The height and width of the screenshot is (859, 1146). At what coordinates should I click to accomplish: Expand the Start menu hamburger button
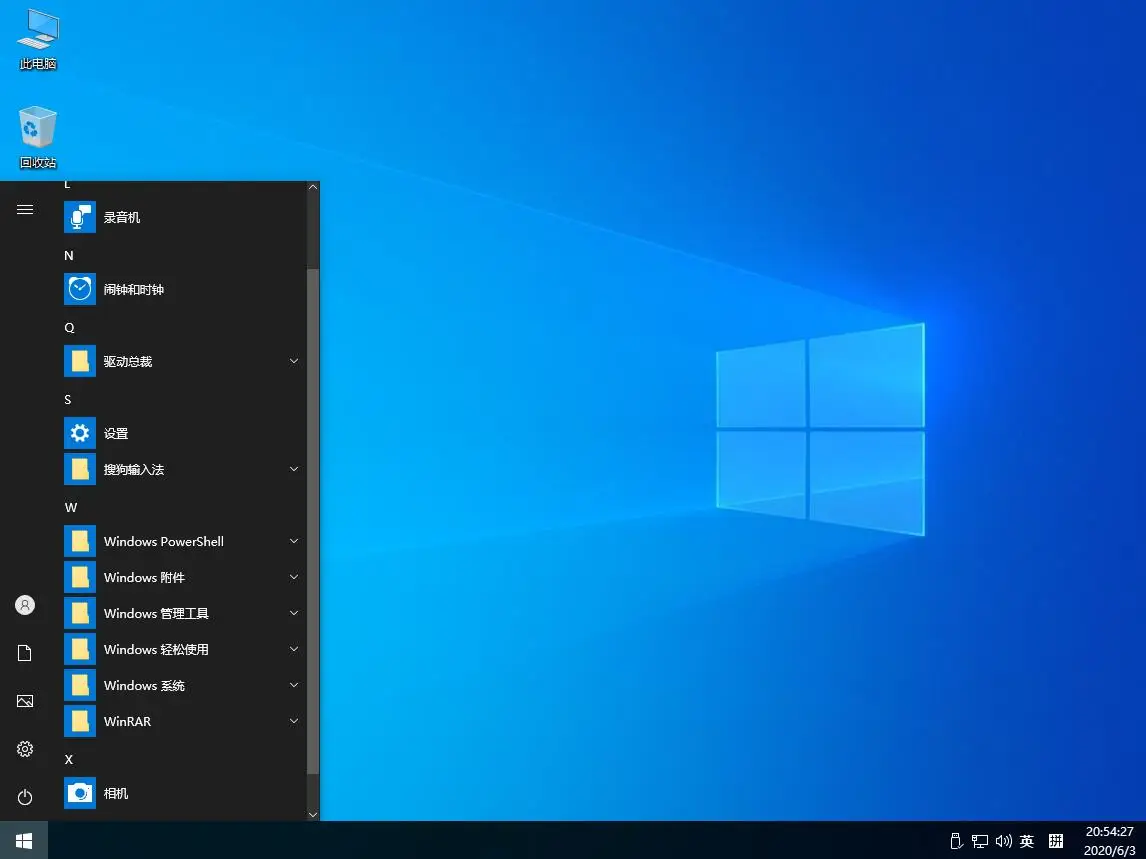coord(25,210)
